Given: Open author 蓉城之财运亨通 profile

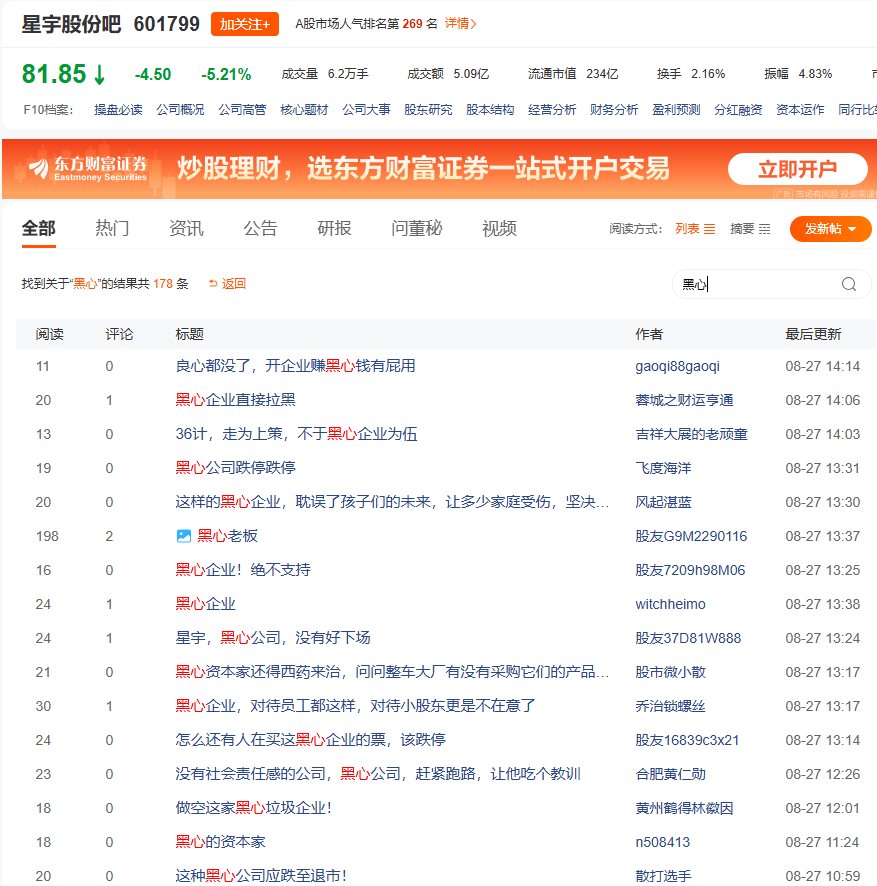Looking at the screenshot, I should pos(684,400).
